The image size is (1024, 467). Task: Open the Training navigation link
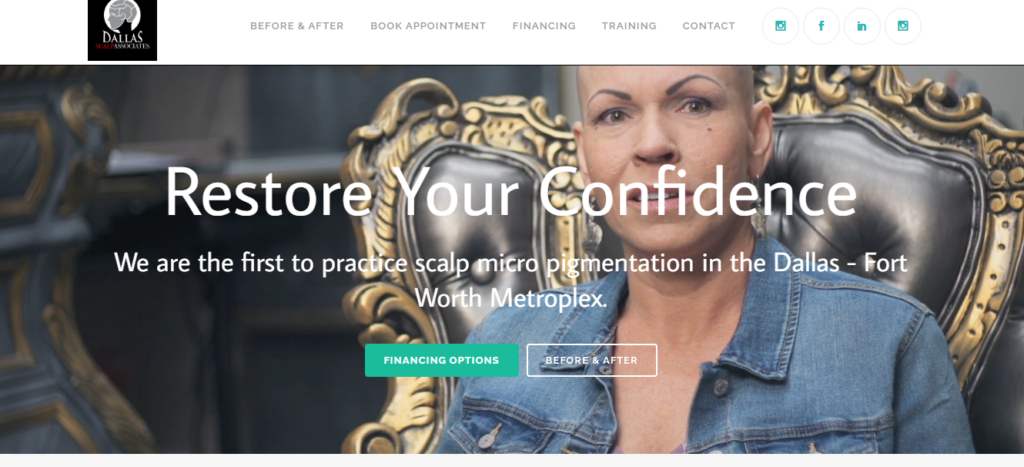click(x=629, y=26)
